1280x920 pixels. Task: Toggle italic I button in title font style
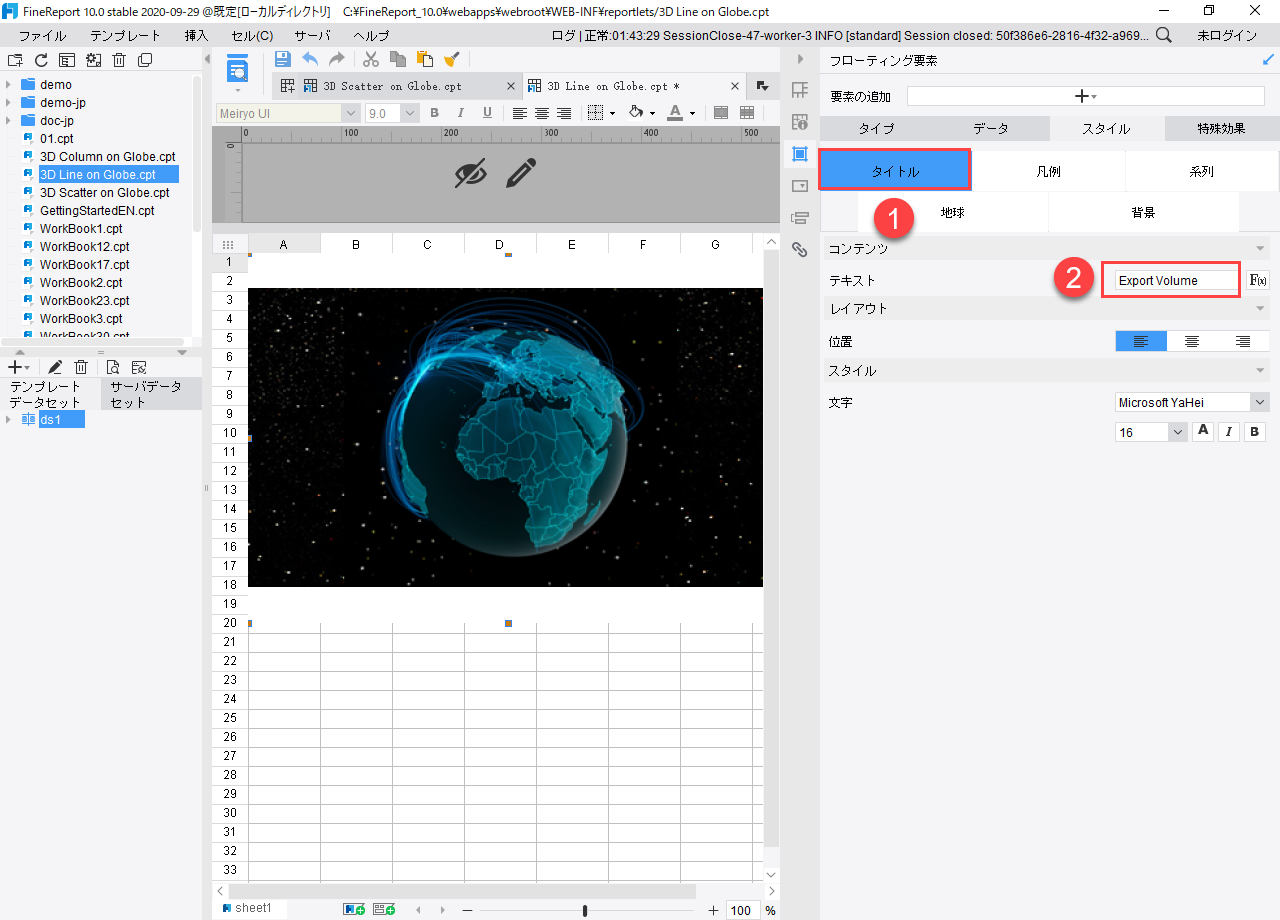[1230, 432]
